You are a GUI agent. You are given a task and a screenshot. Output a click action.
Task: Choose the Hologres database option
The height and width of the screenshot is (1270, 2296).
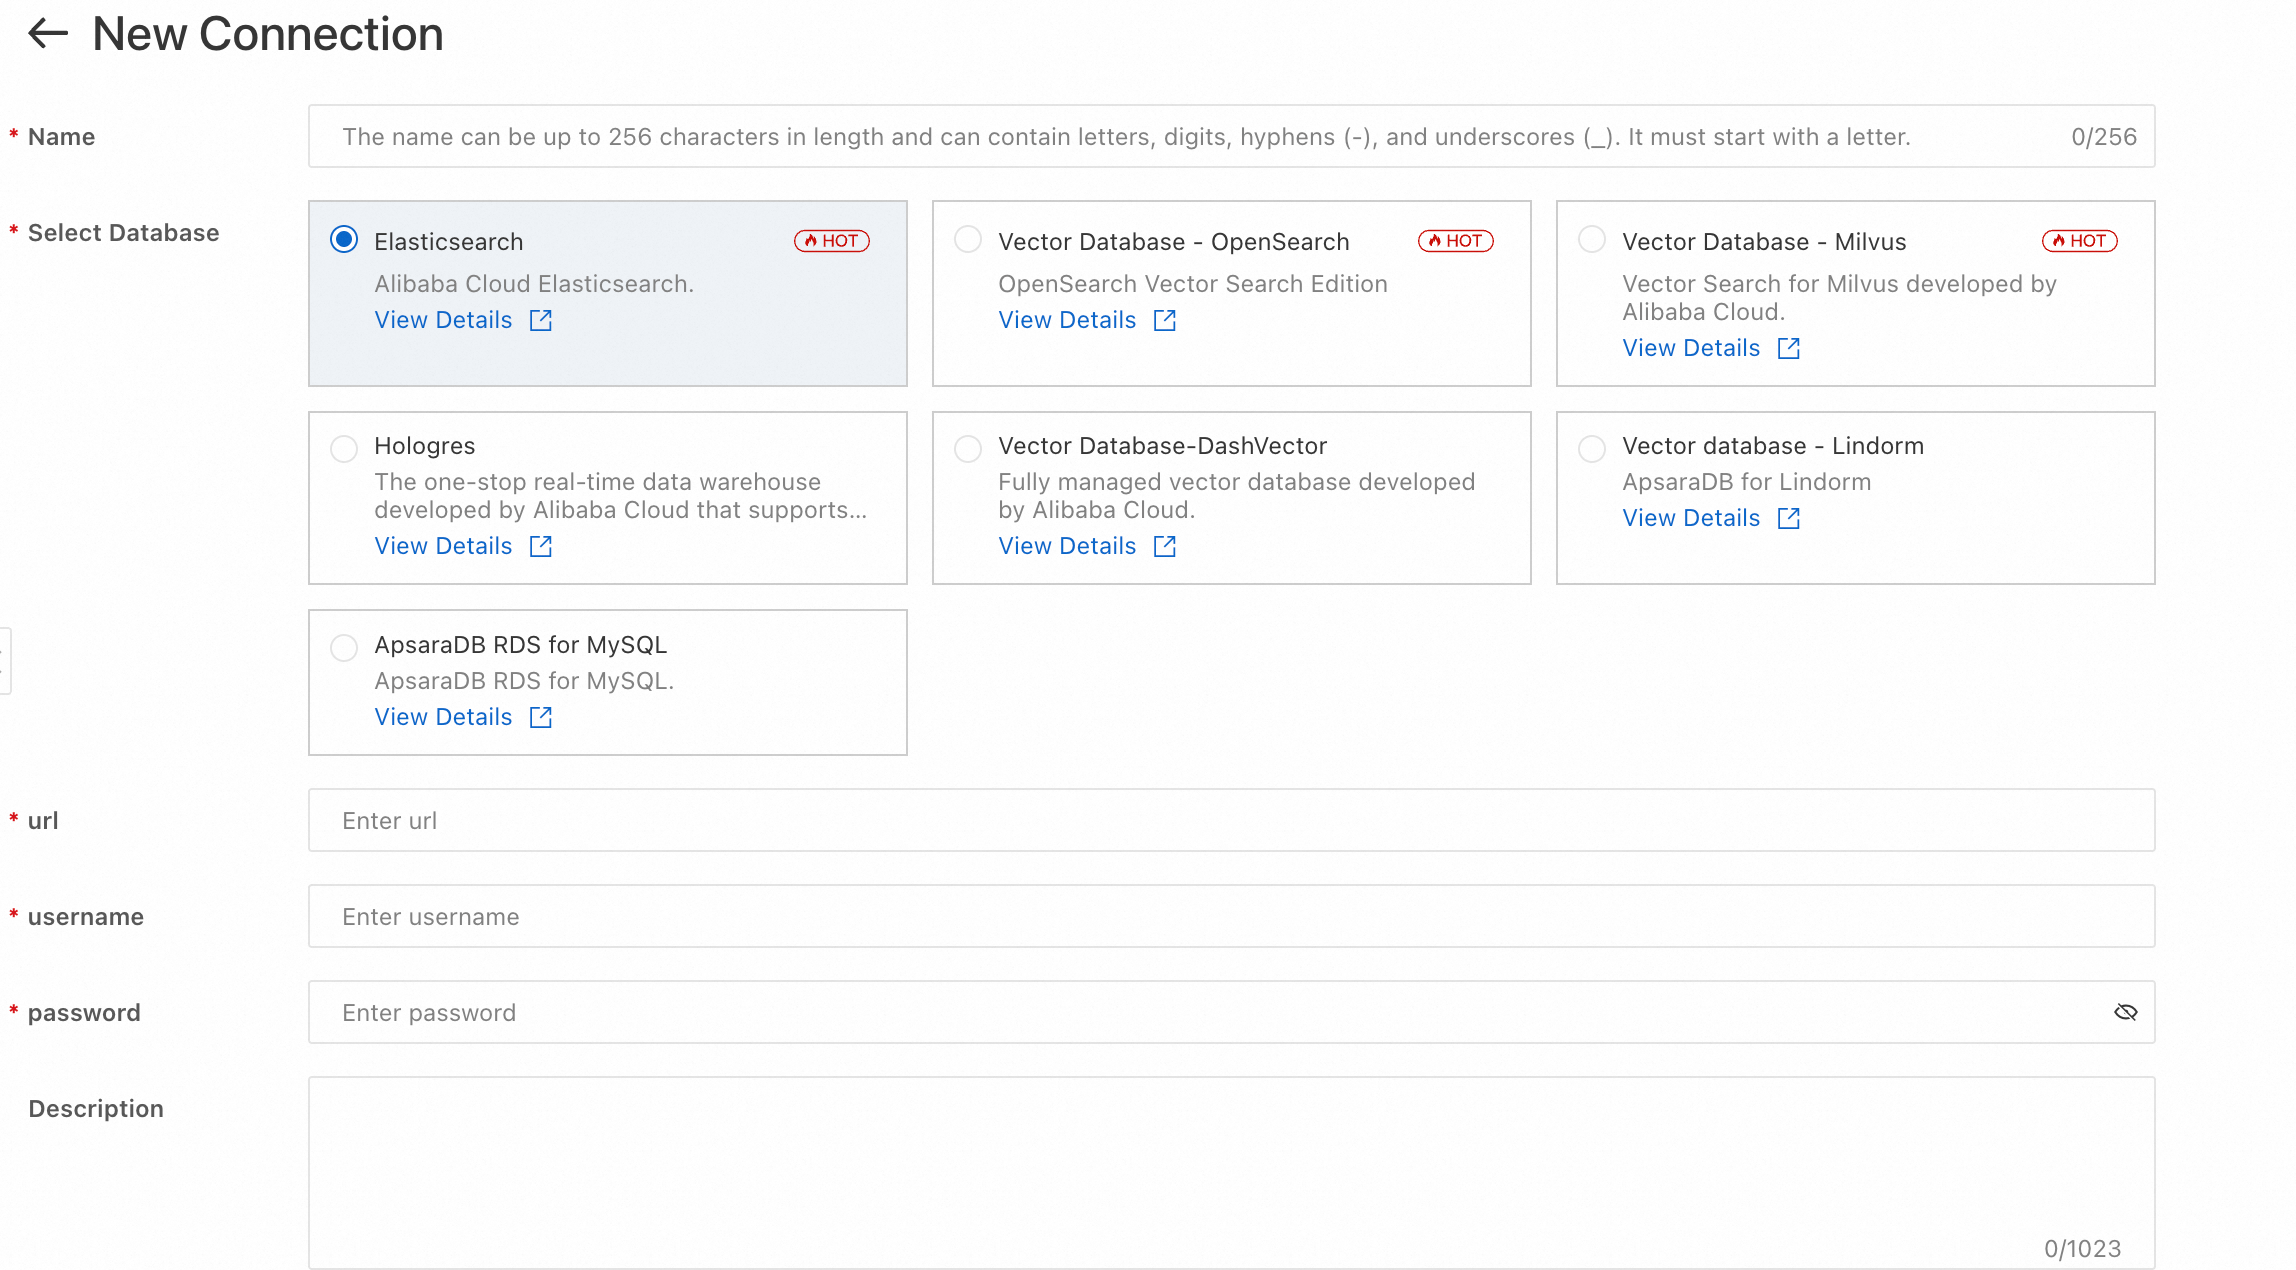tap(344, 448)
